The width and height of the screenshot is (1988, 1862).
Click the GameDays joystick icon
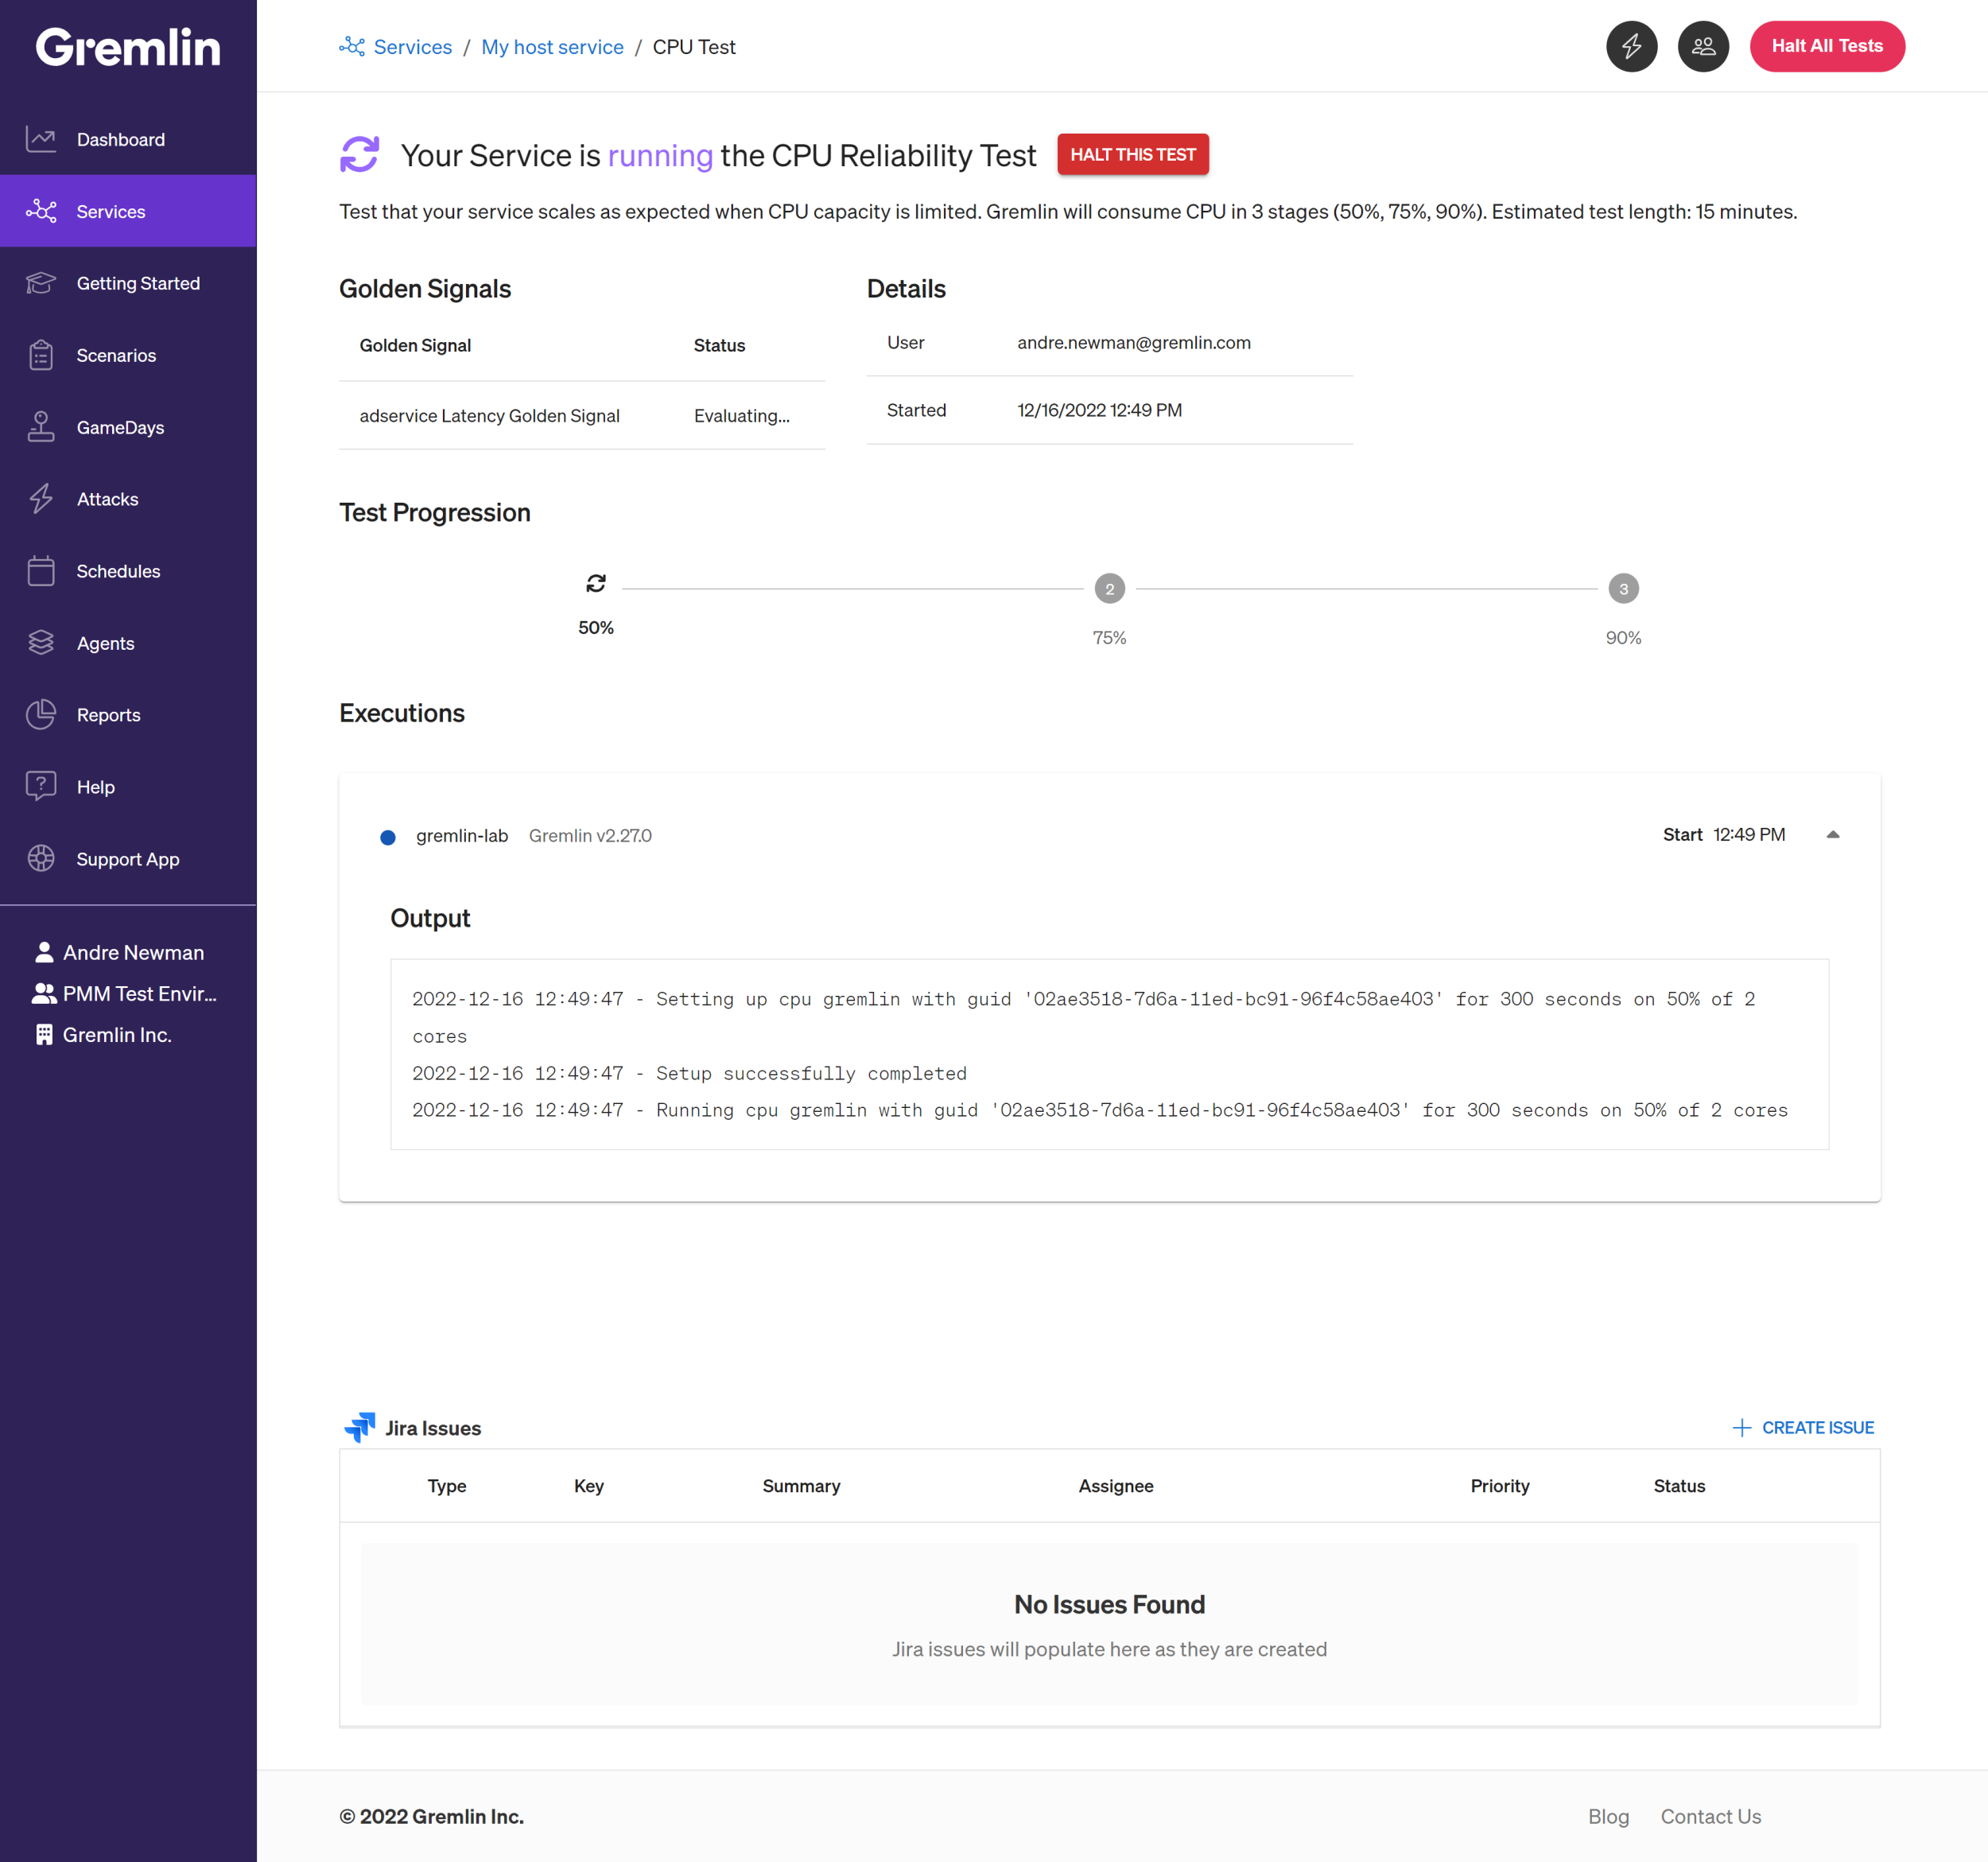[41, 427]
